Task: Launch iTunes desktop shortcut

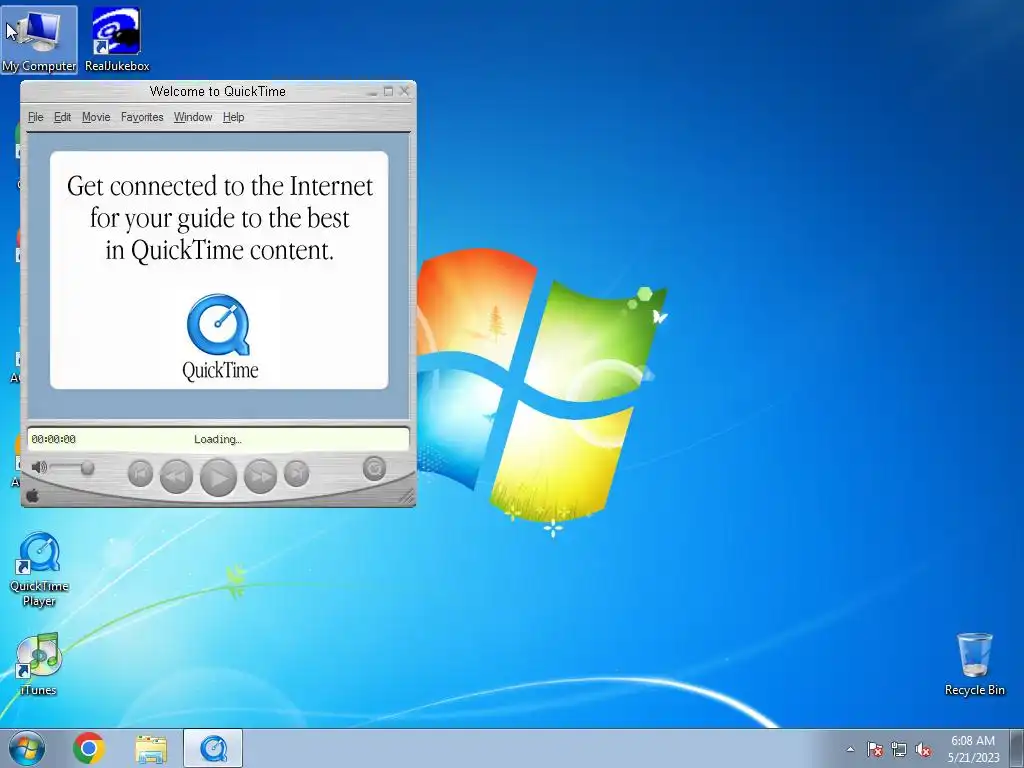Action: pos(39,664)
